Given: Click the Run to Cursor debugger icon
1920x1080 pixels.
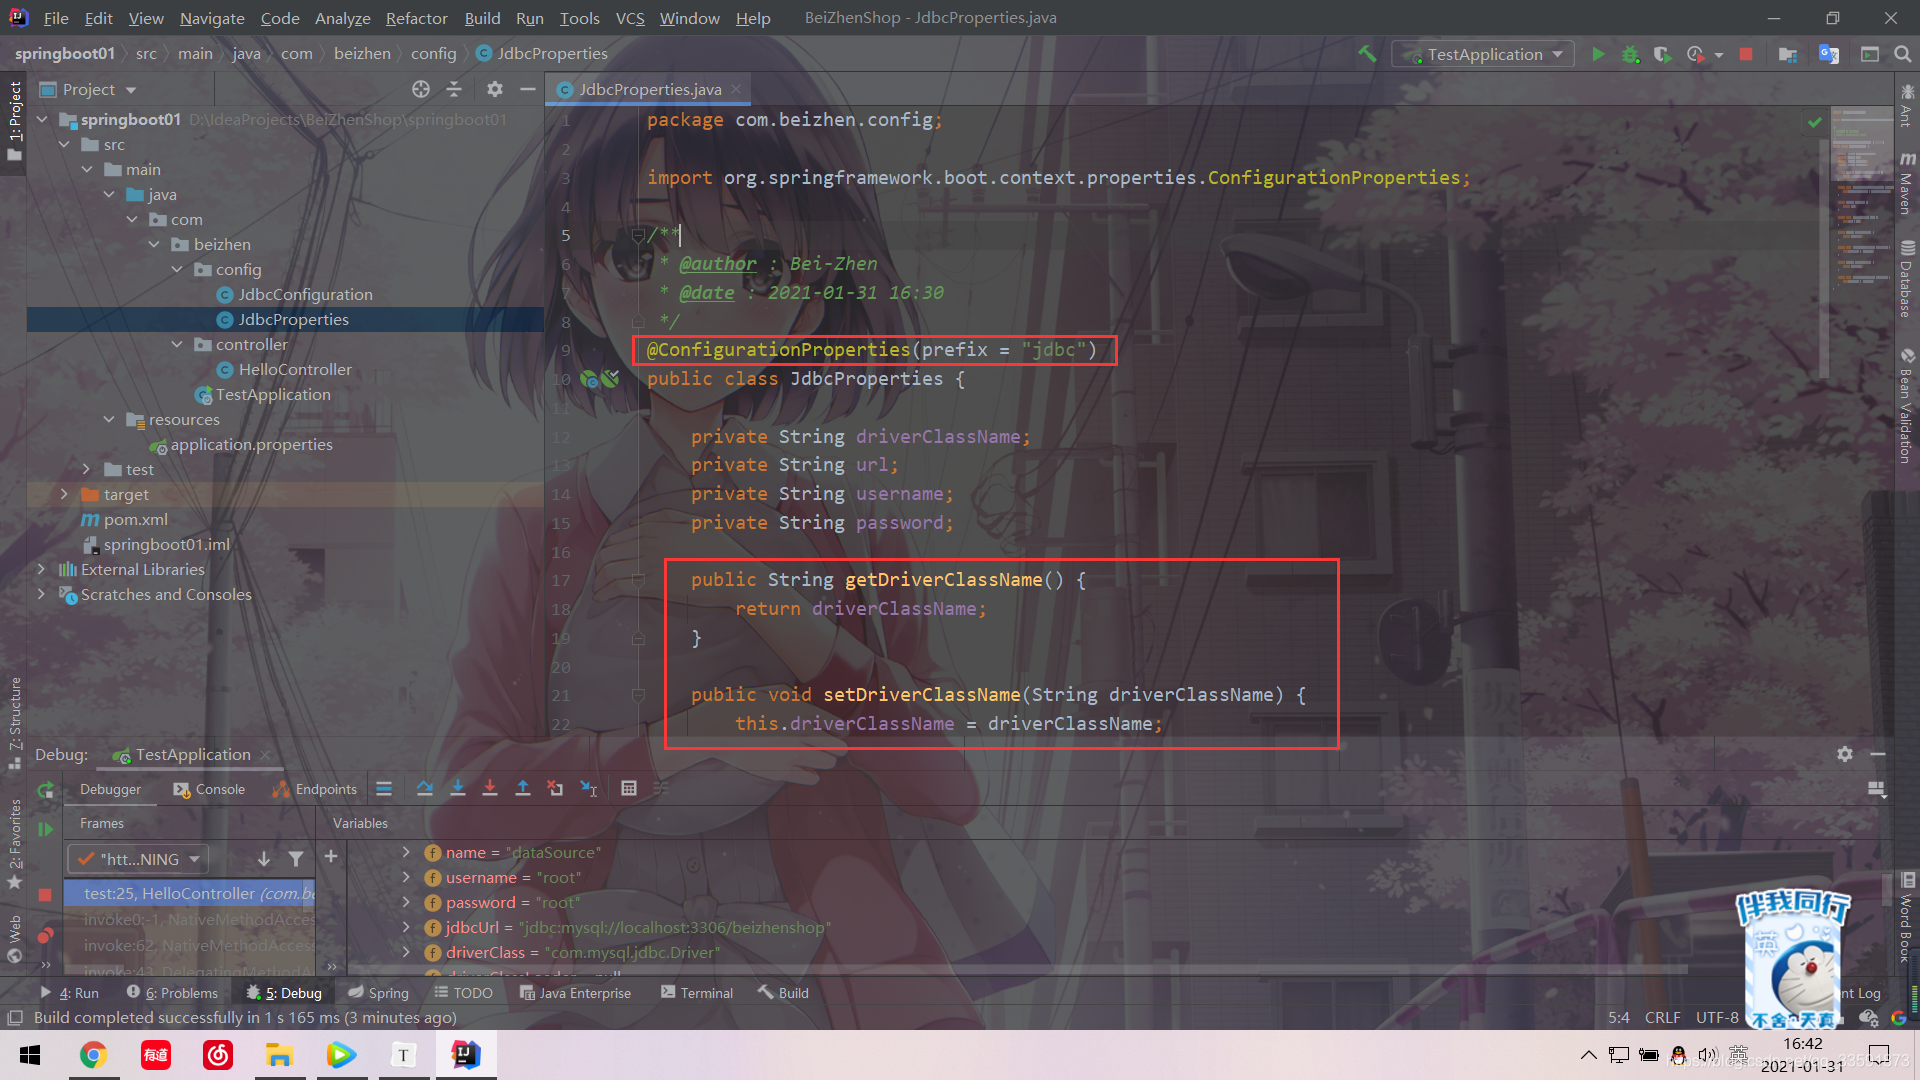Looking at the screenshot, I should pos(589,789).
